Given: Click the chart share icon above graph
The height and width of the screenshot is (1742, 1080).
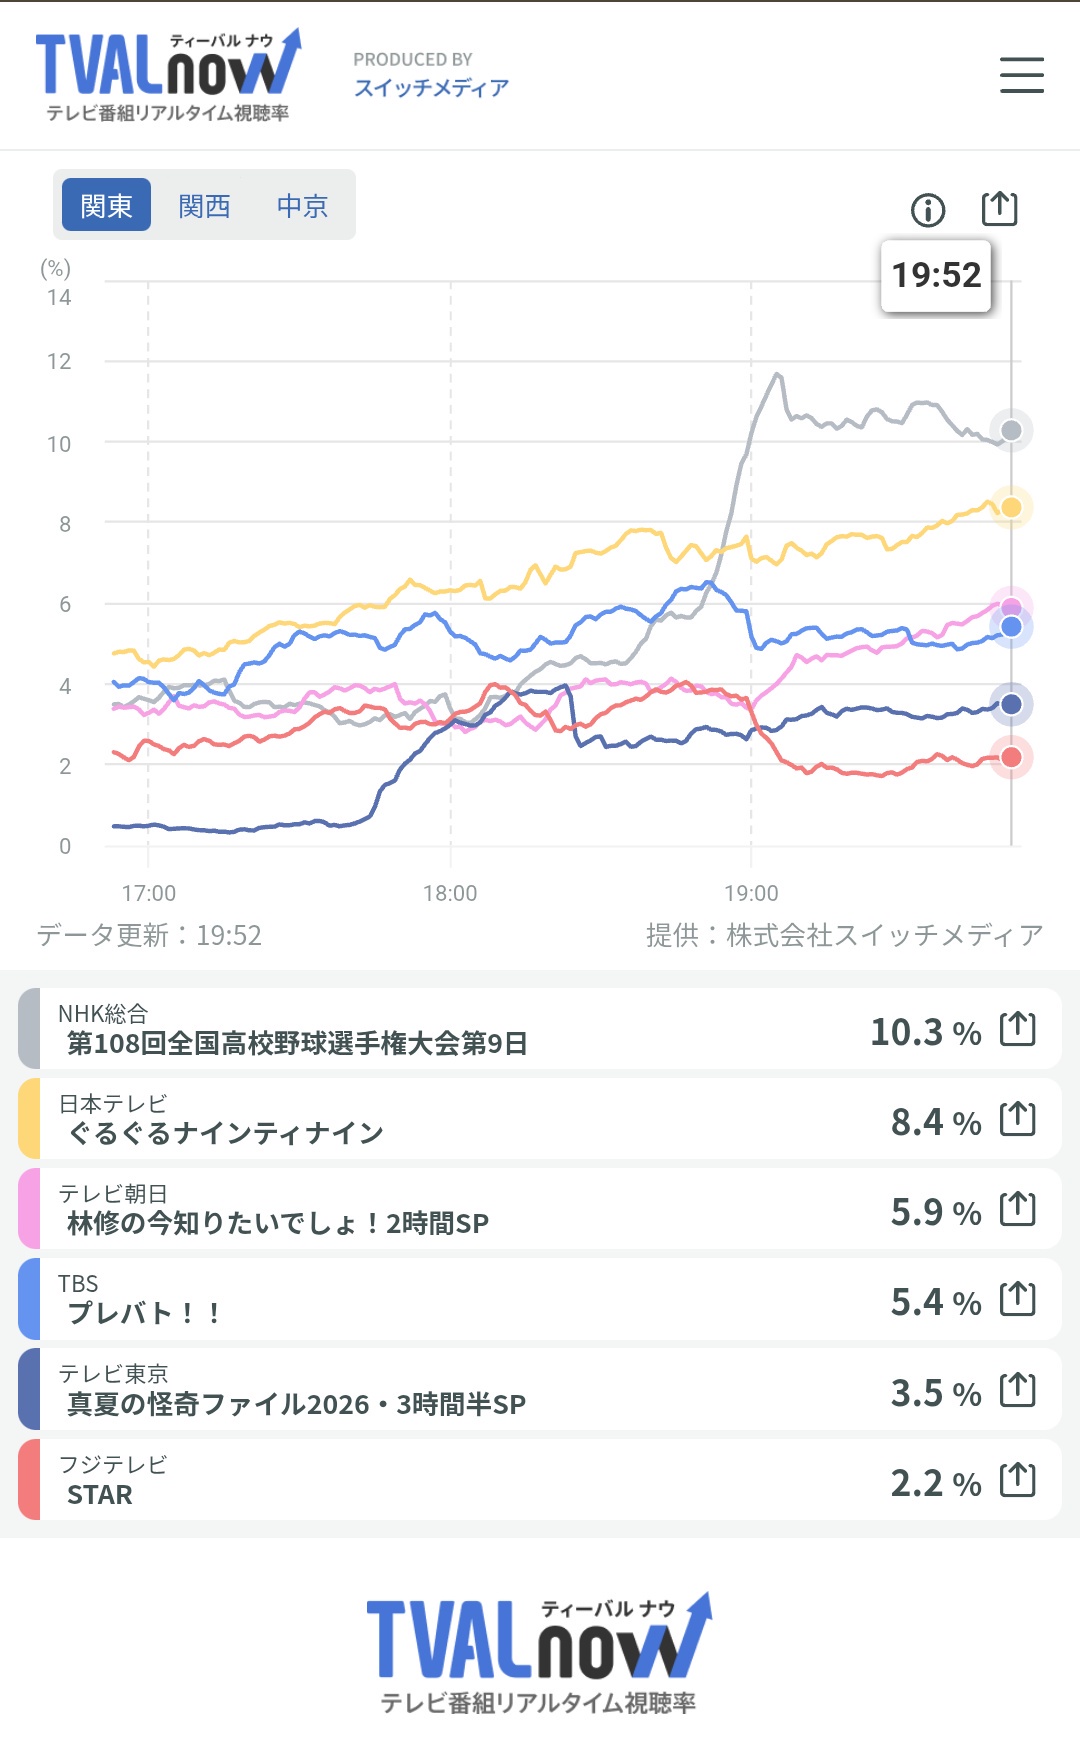Looking at the screenshot, I should 999,208.
